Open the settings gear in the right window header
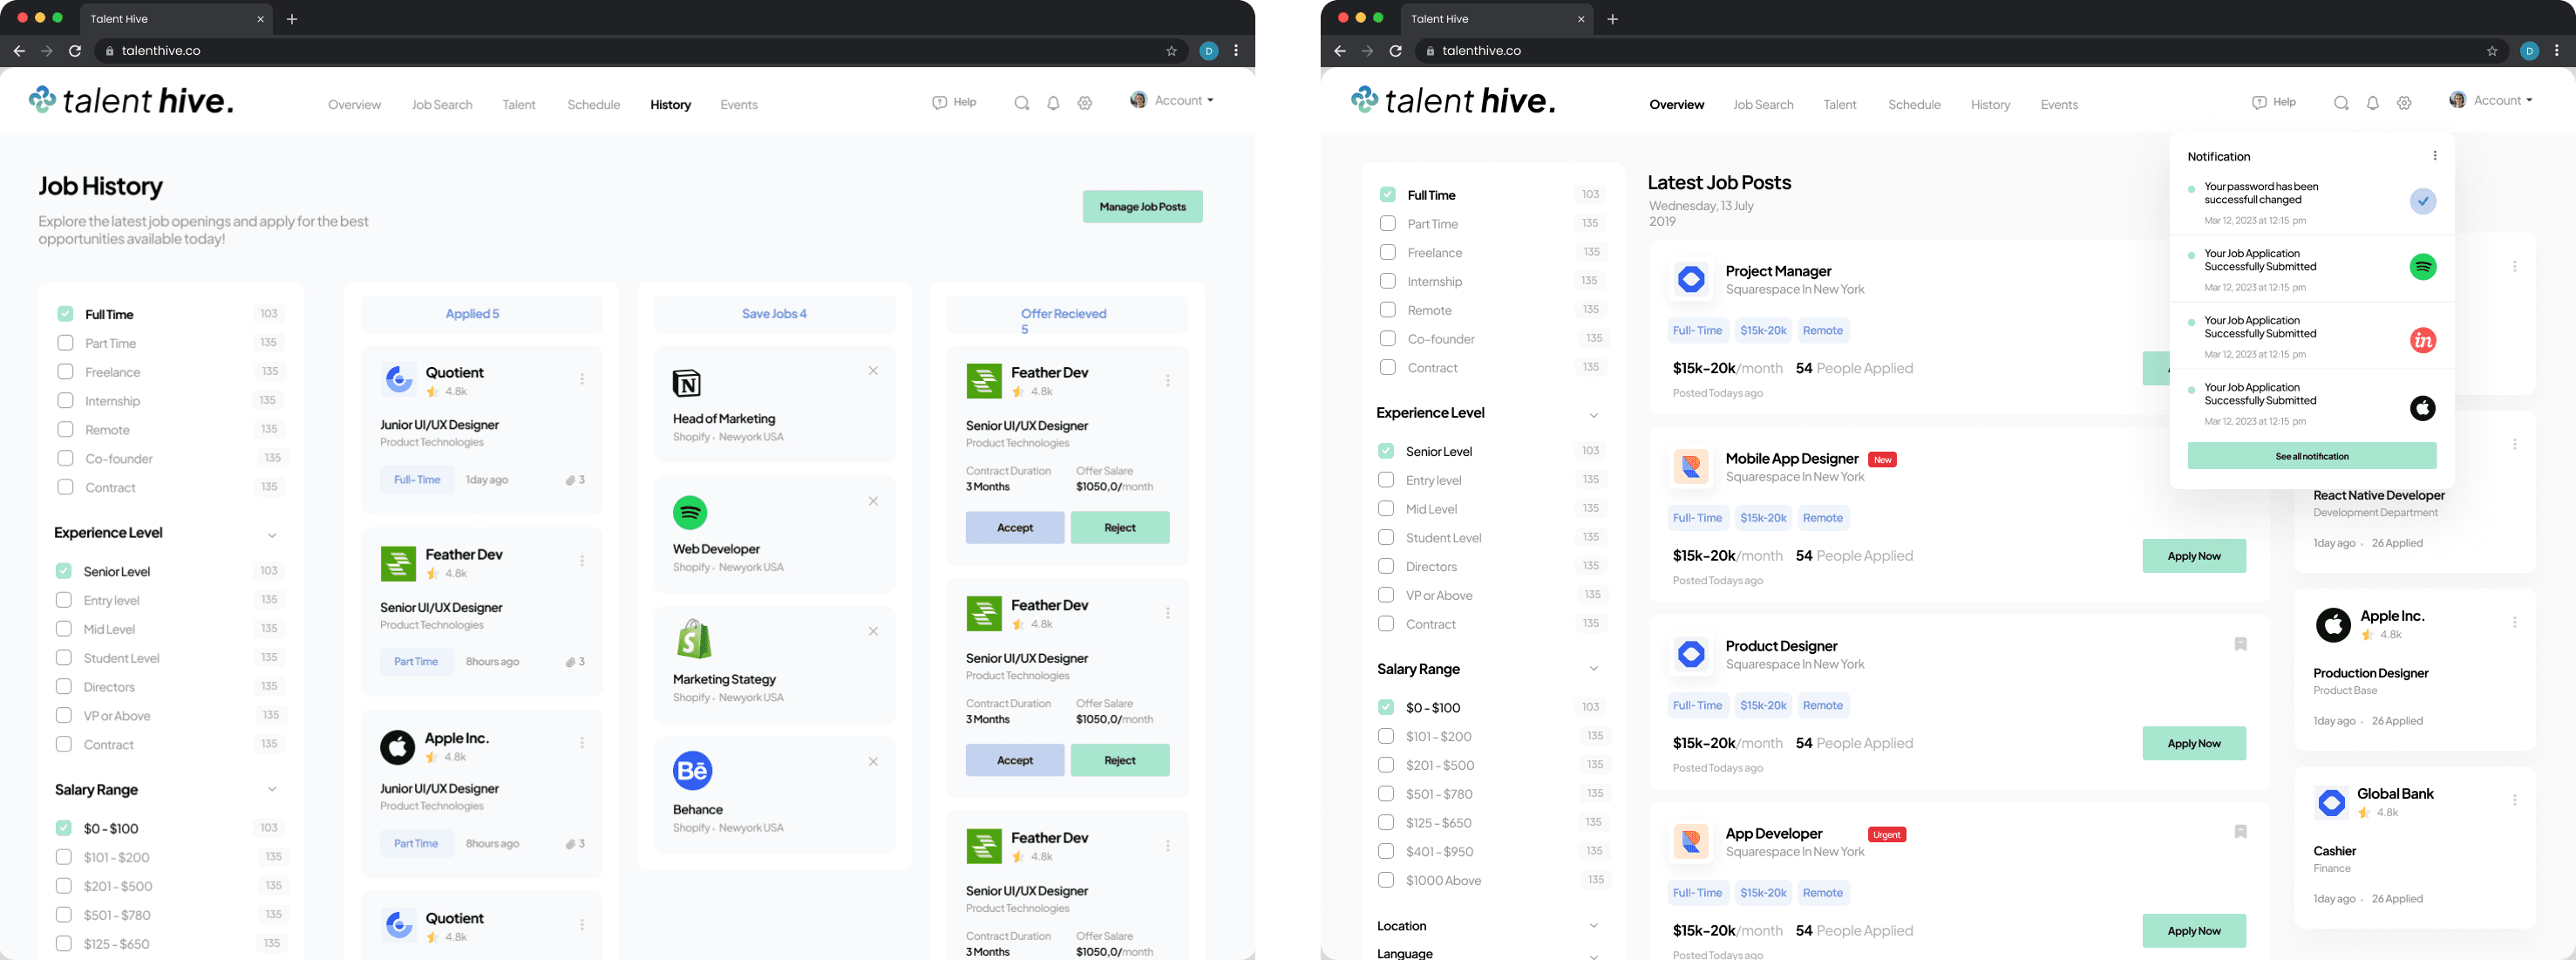 tap(2404, 103)
